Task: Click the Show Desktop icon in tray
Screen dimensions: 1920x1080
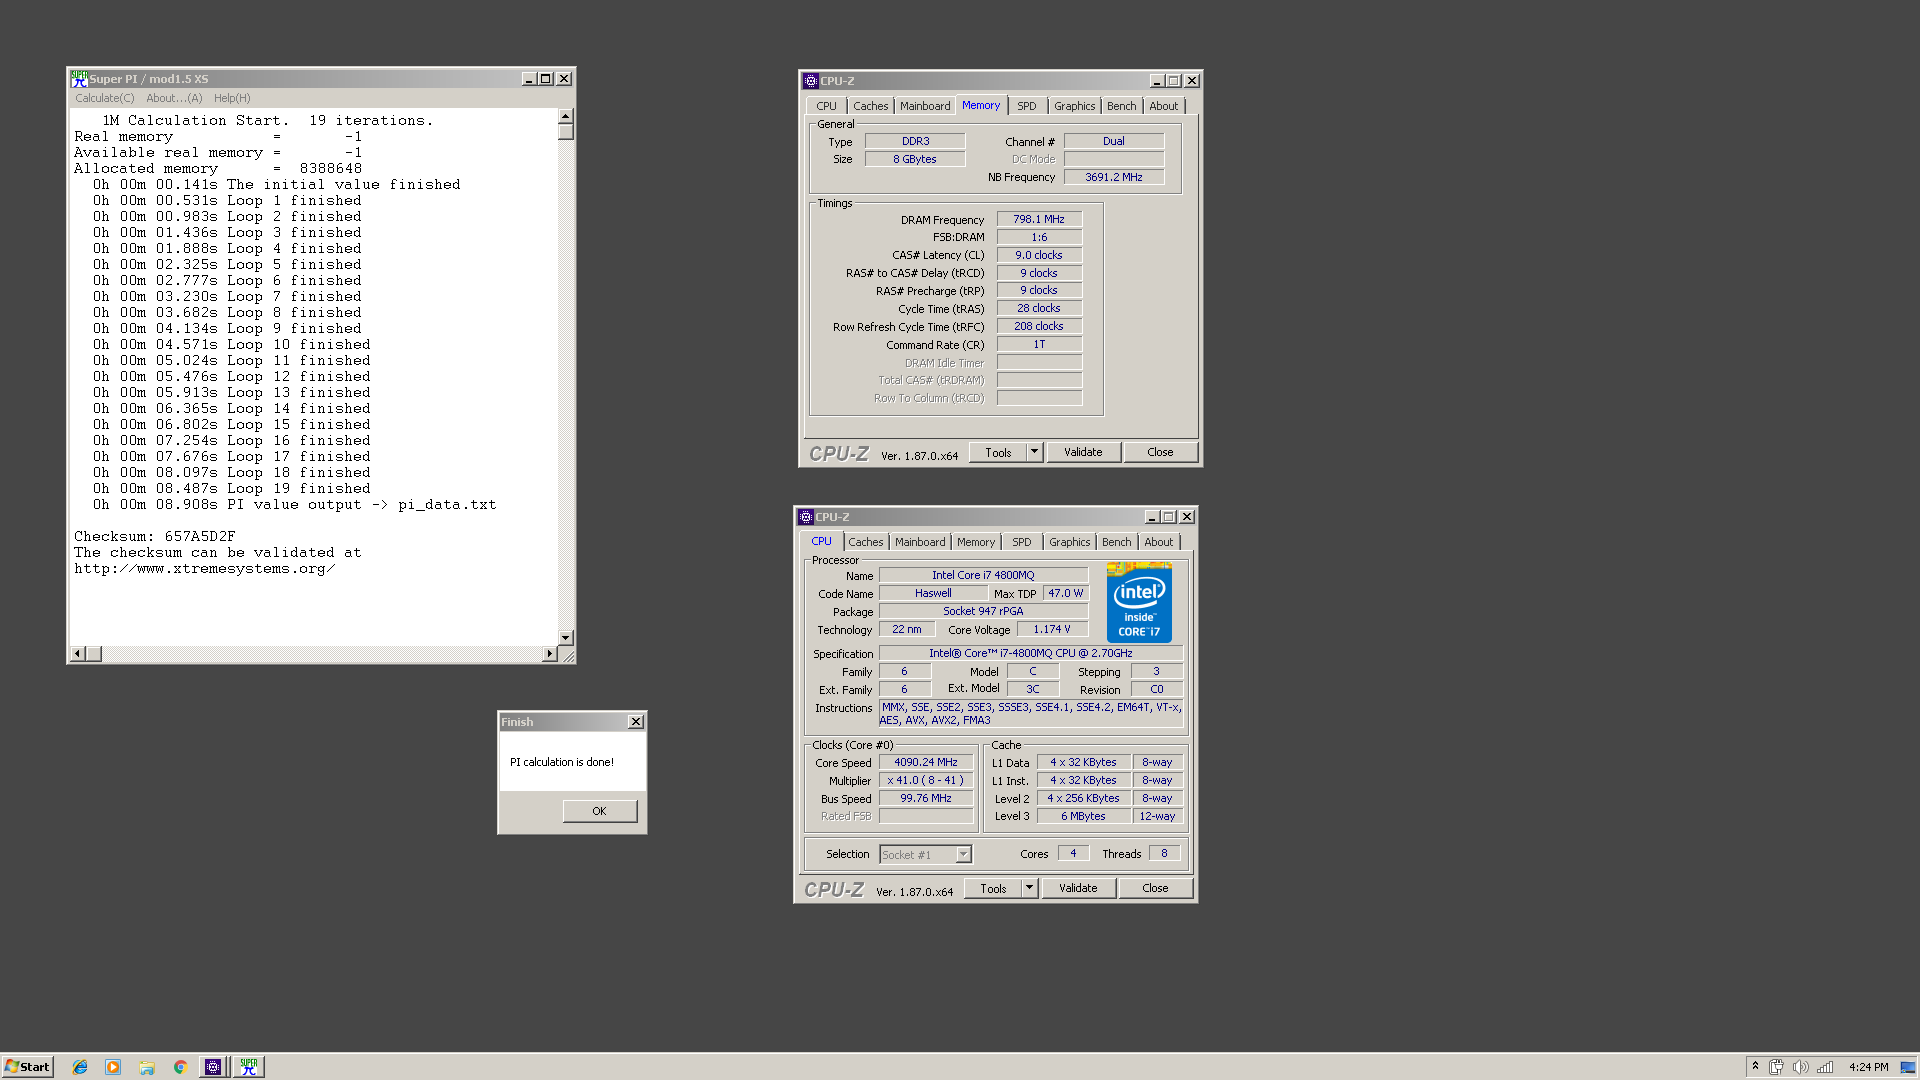Action: pyautogui.click(x=1908, y=1067)
